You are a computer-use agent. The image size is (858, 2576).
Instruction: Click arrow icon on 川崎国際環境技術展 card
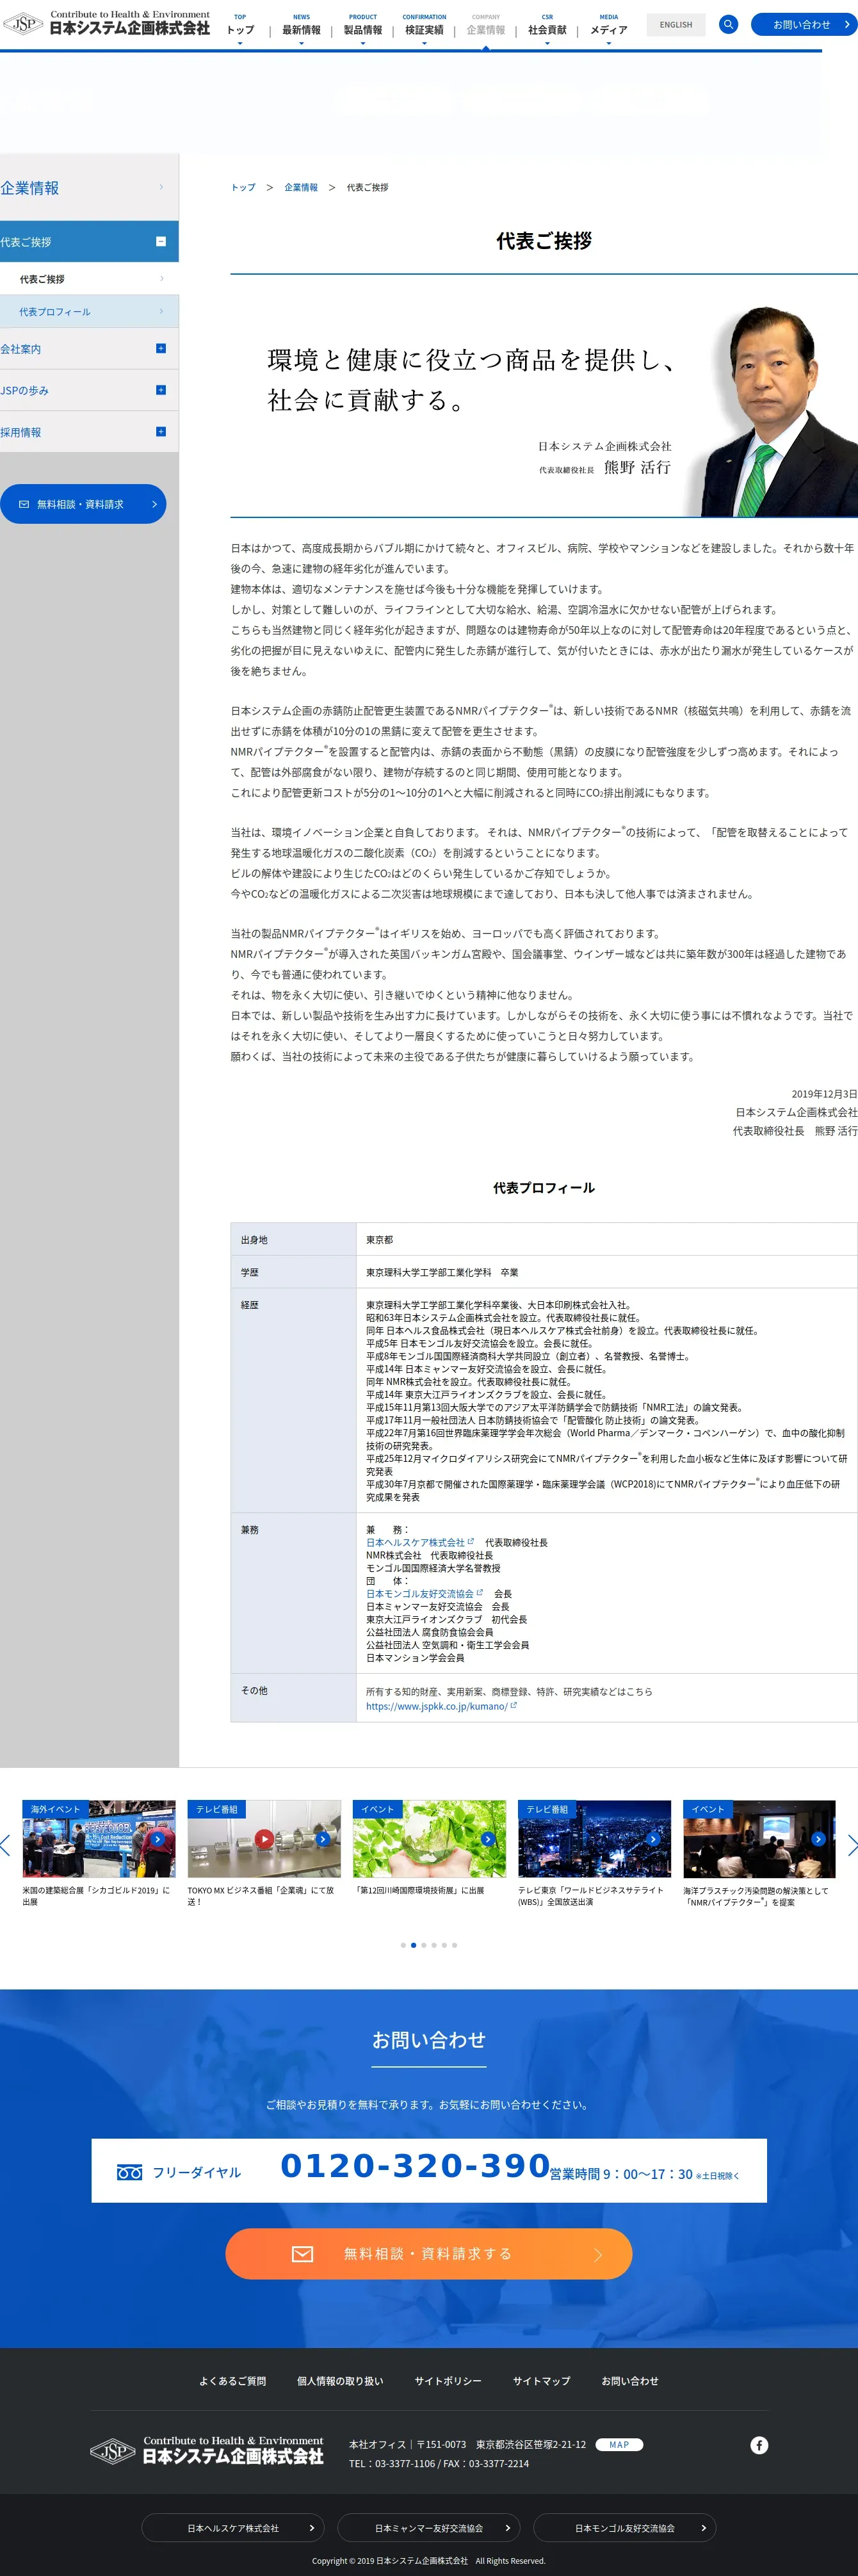[x=488, y=1839]
